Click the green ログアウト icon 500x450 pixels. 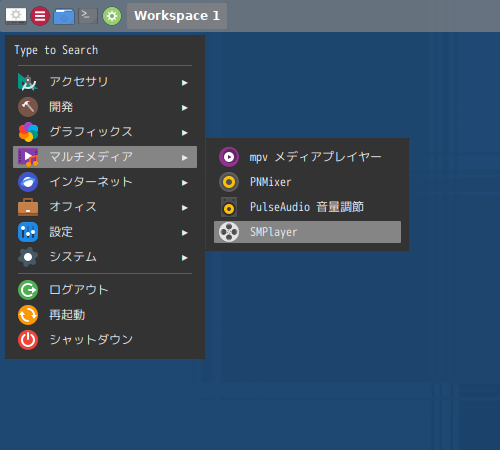point(28,290)
